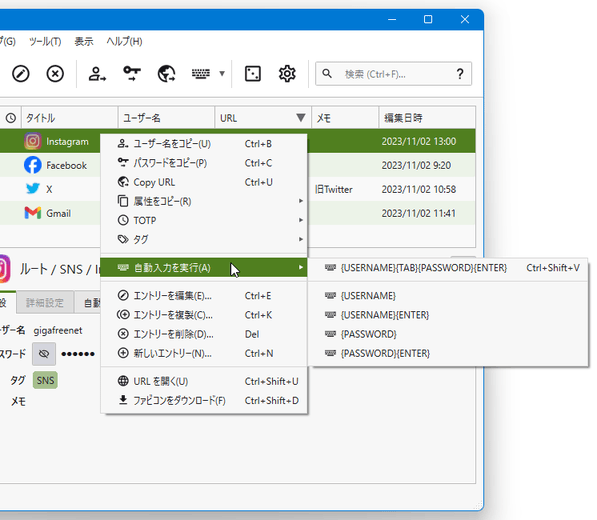
Task: Click the clock expiry column header icon
Action: (11, 118)
